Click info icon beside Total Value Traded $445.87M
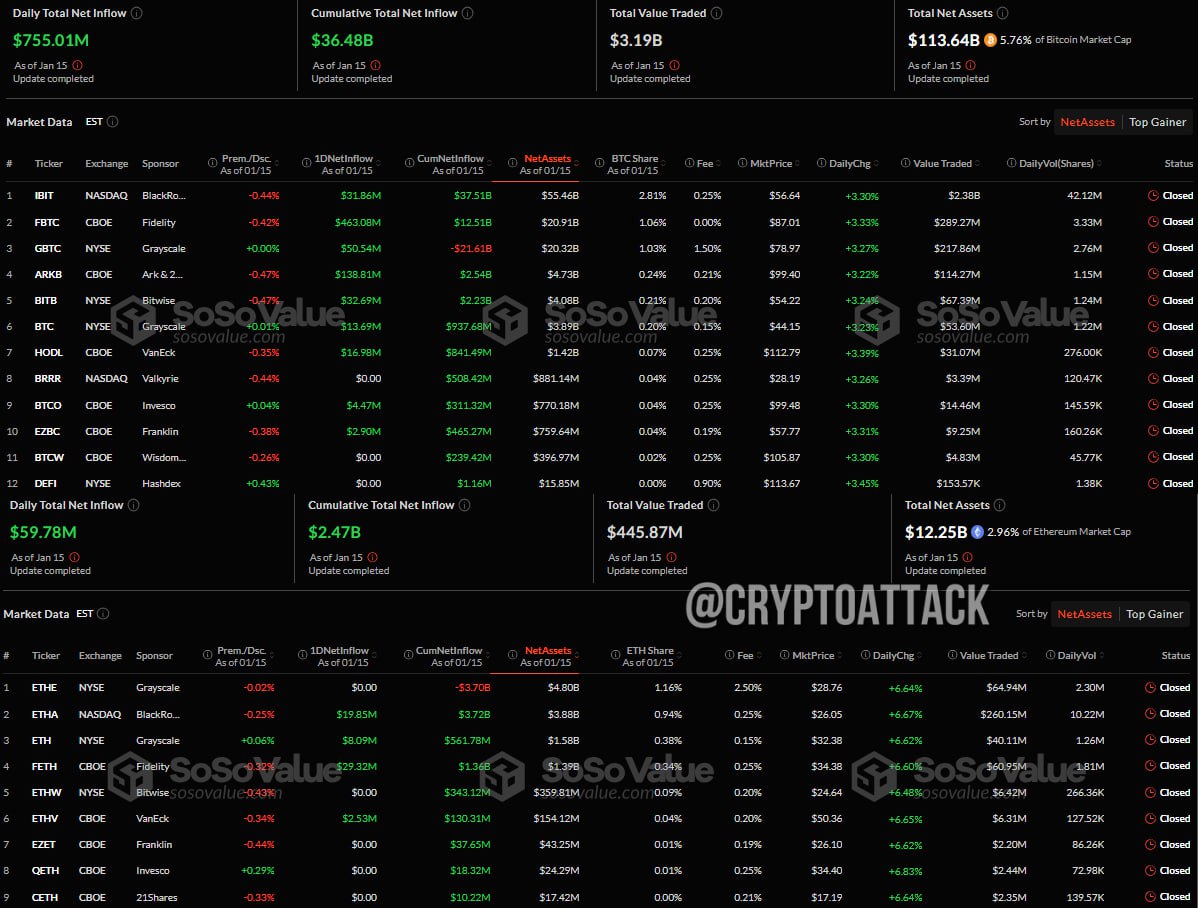Screen dimensions: 1198x908 [714, 505]
